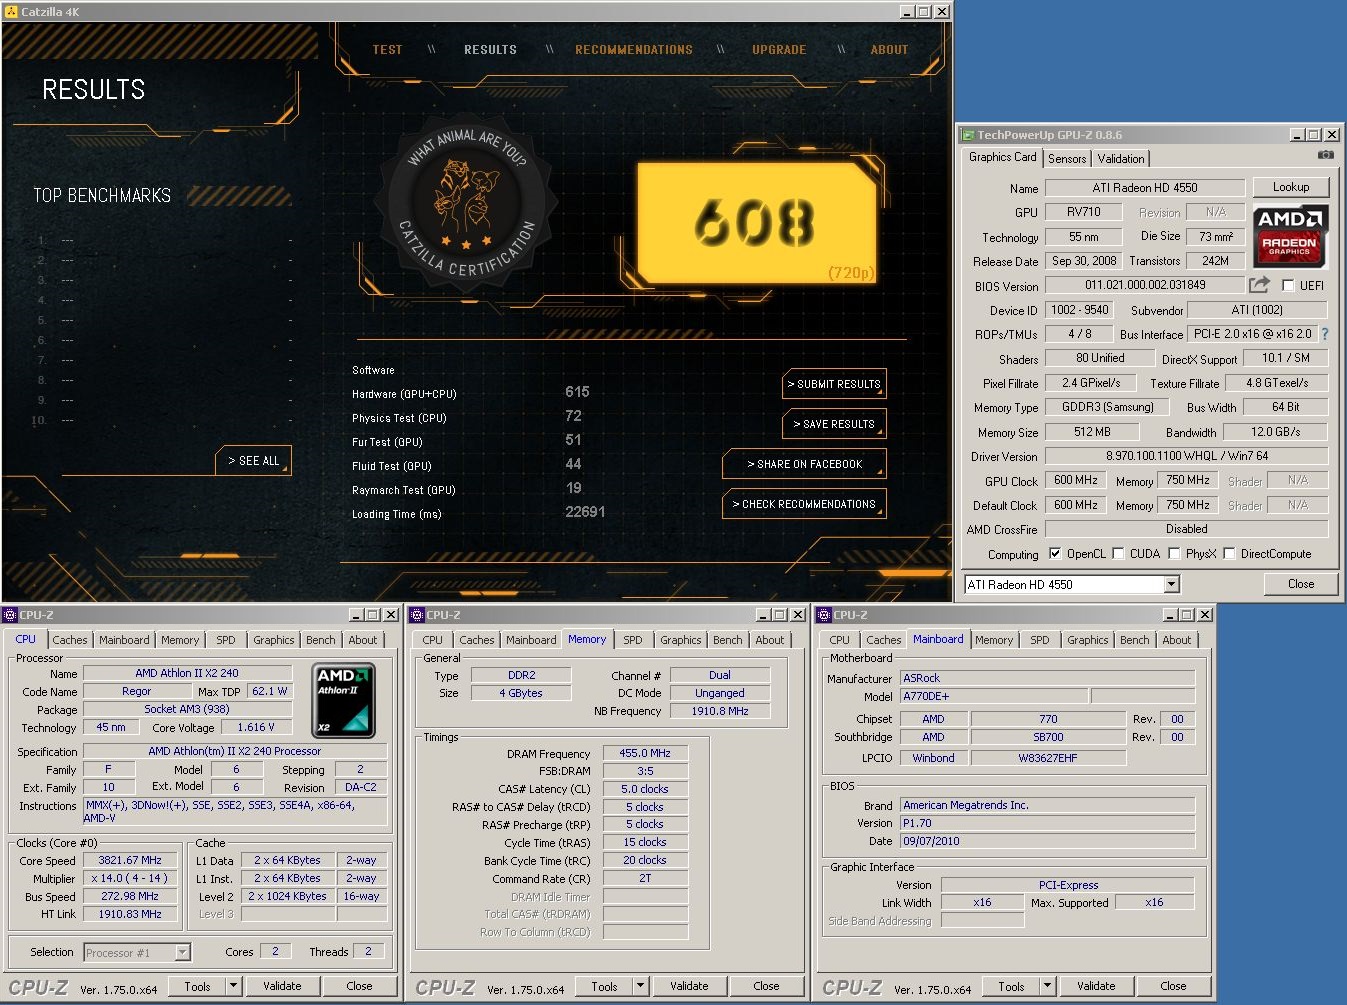The width and height of the screenshot is (1347, 1005).
Task: Open the ABOUT tab in Catzilla
Action: tap(889, 49)
